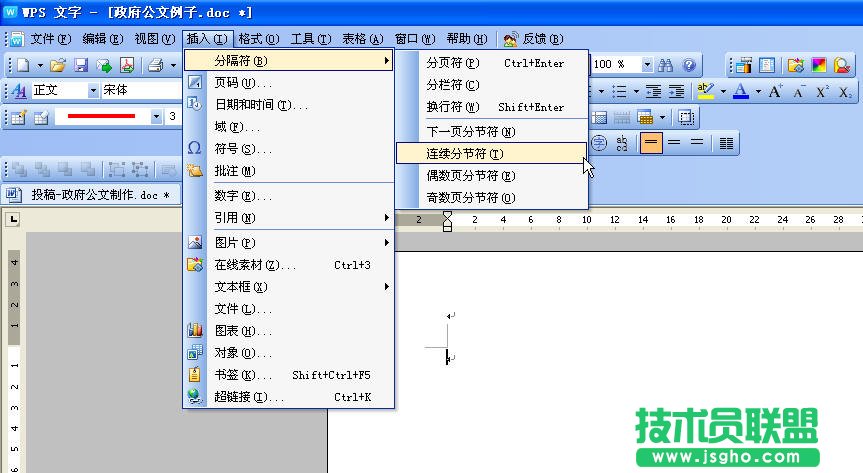This screenshot has height=473, width=863.
Task: Choose 连续分节符 (T) in the submenu
Action: point(491,154)
